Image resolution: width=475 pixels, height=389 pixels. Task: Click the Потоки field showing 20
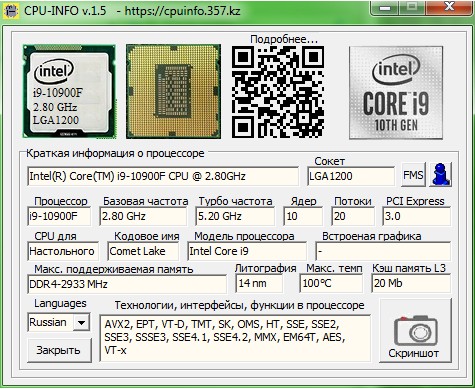point(353,216)
